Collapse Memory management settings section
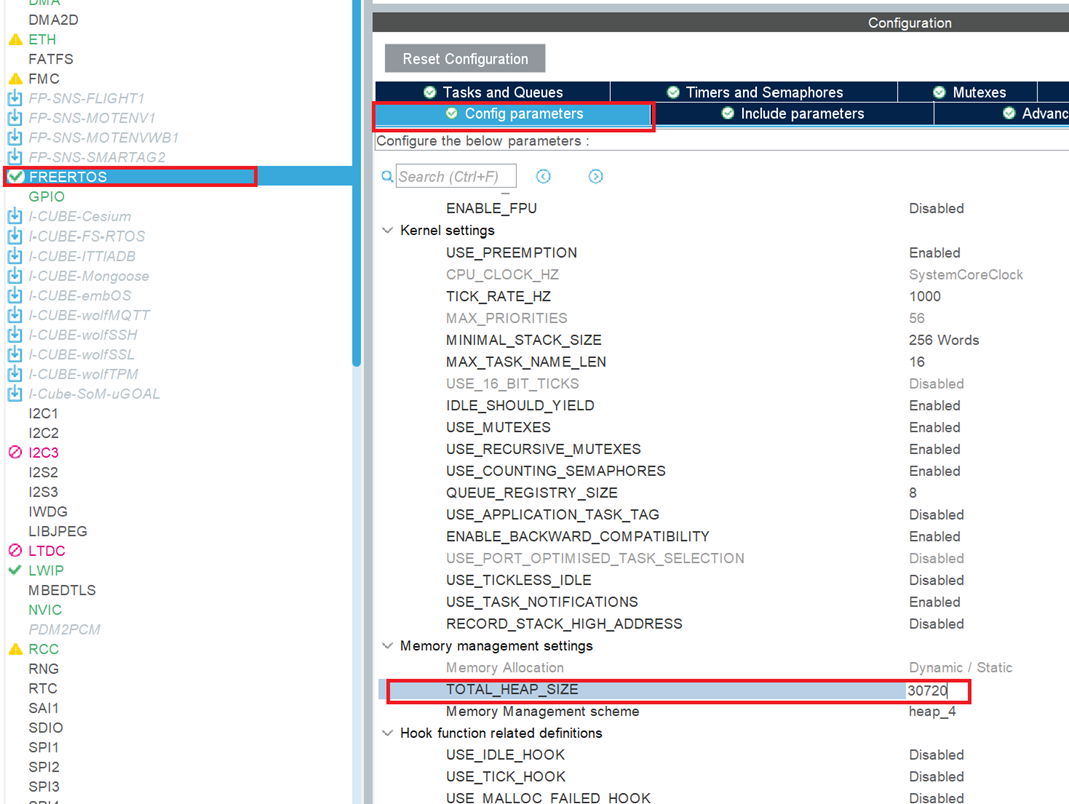1069x804 pixels. pyautogui.click(x=388, y=646)
